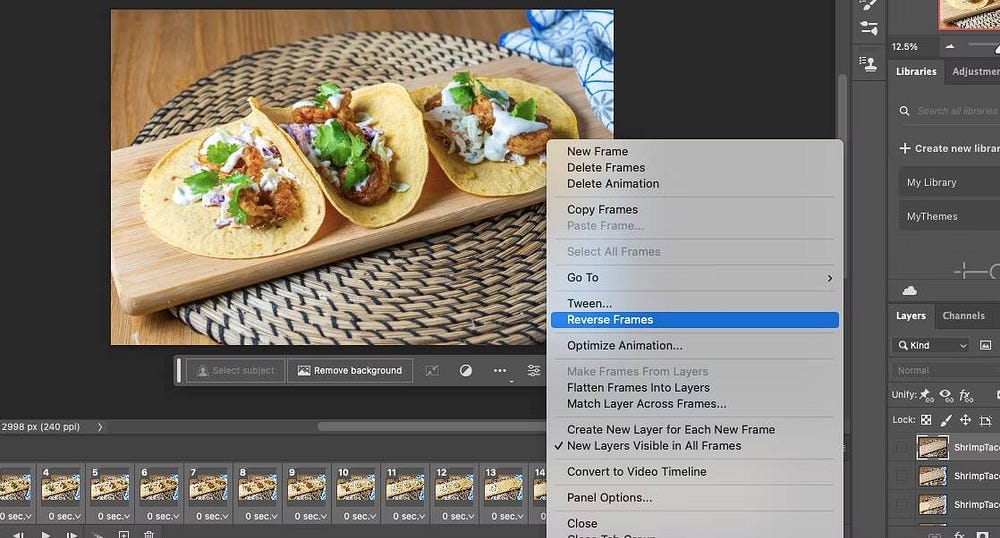This screenshot has width=1000, height=538.
Task: Click the Remove background button
Action: 349,370
